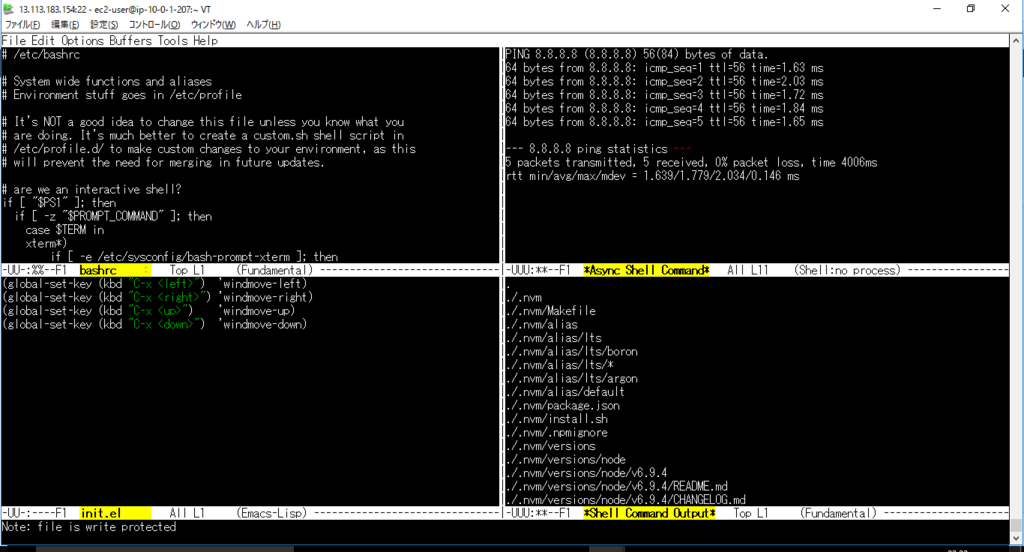1024x552 pixels.
Task: Open the コントロール(O) menu
Action: pyautogui.click(x=154, y=25)
